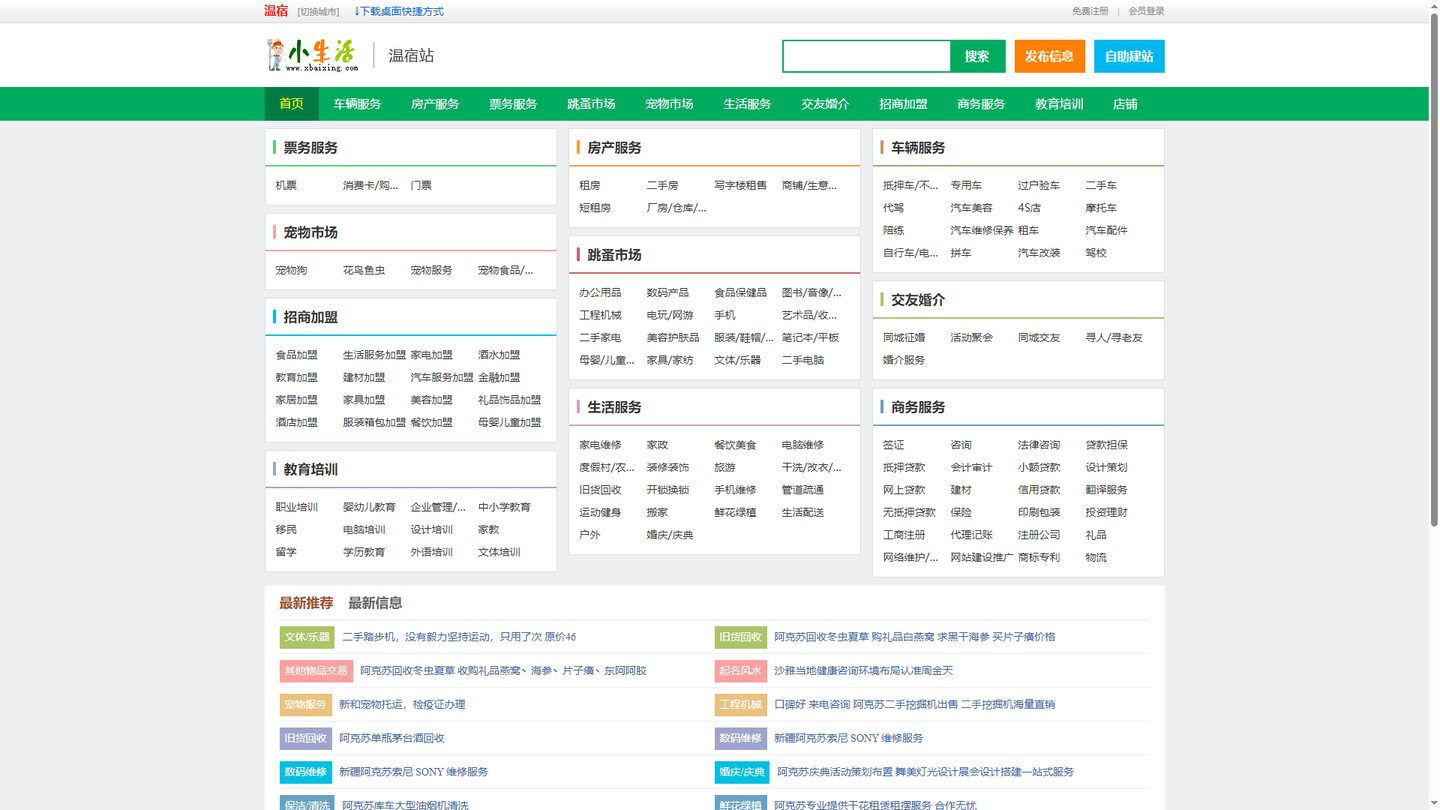
Task: Click the 跳蚤市场 section heading
Action: pos(614,255)
